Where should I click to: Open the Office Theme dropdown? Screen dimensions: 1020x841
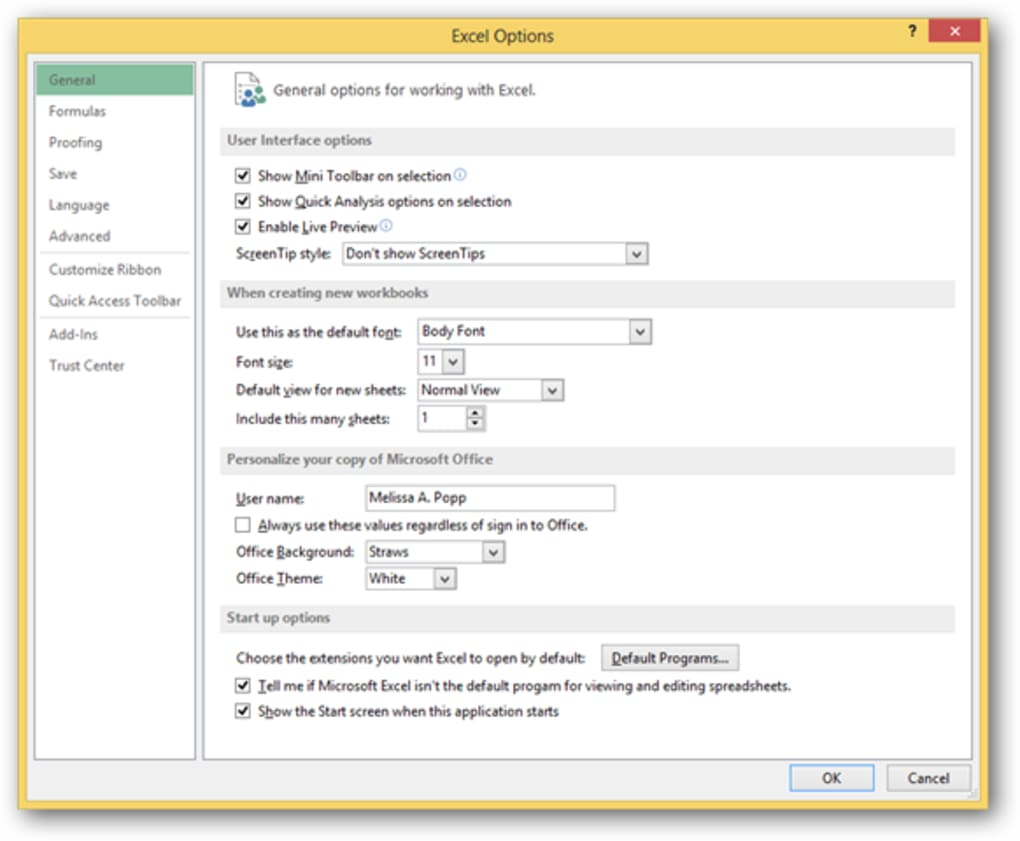(x=445, y=579)
